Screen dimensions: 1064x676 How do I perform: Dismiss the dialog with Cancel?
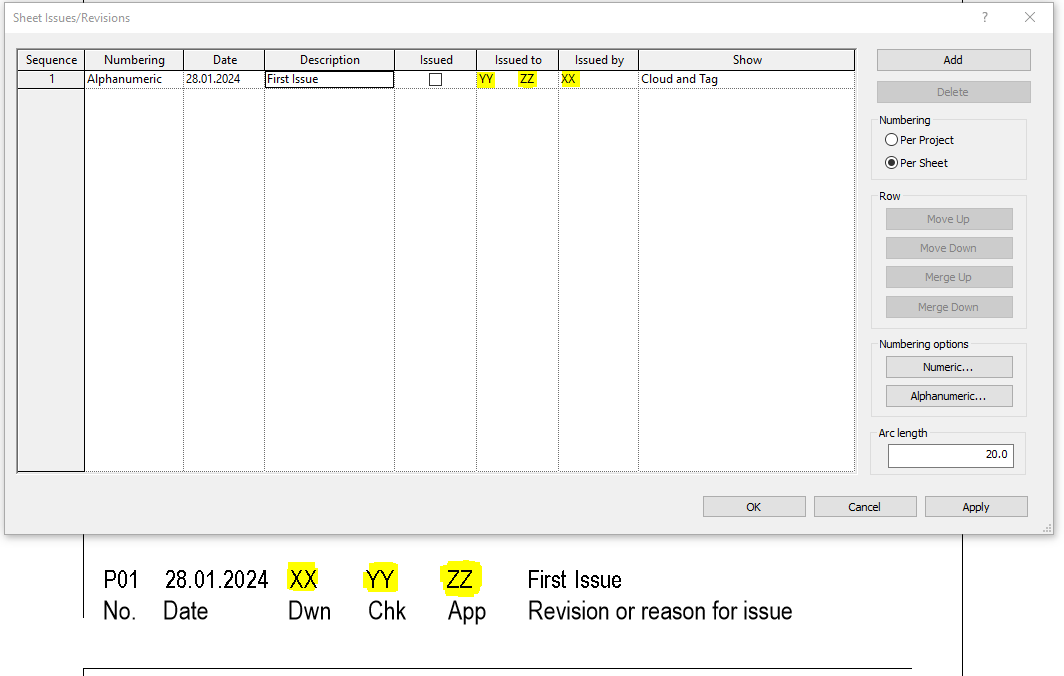[864, 506]
